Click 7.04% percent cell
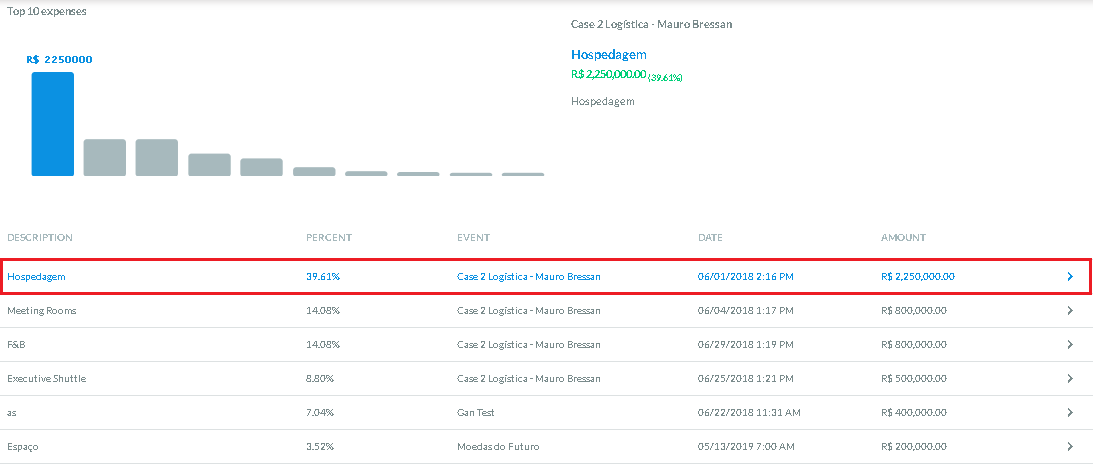 pyautogui.click(x=320, y=413)
